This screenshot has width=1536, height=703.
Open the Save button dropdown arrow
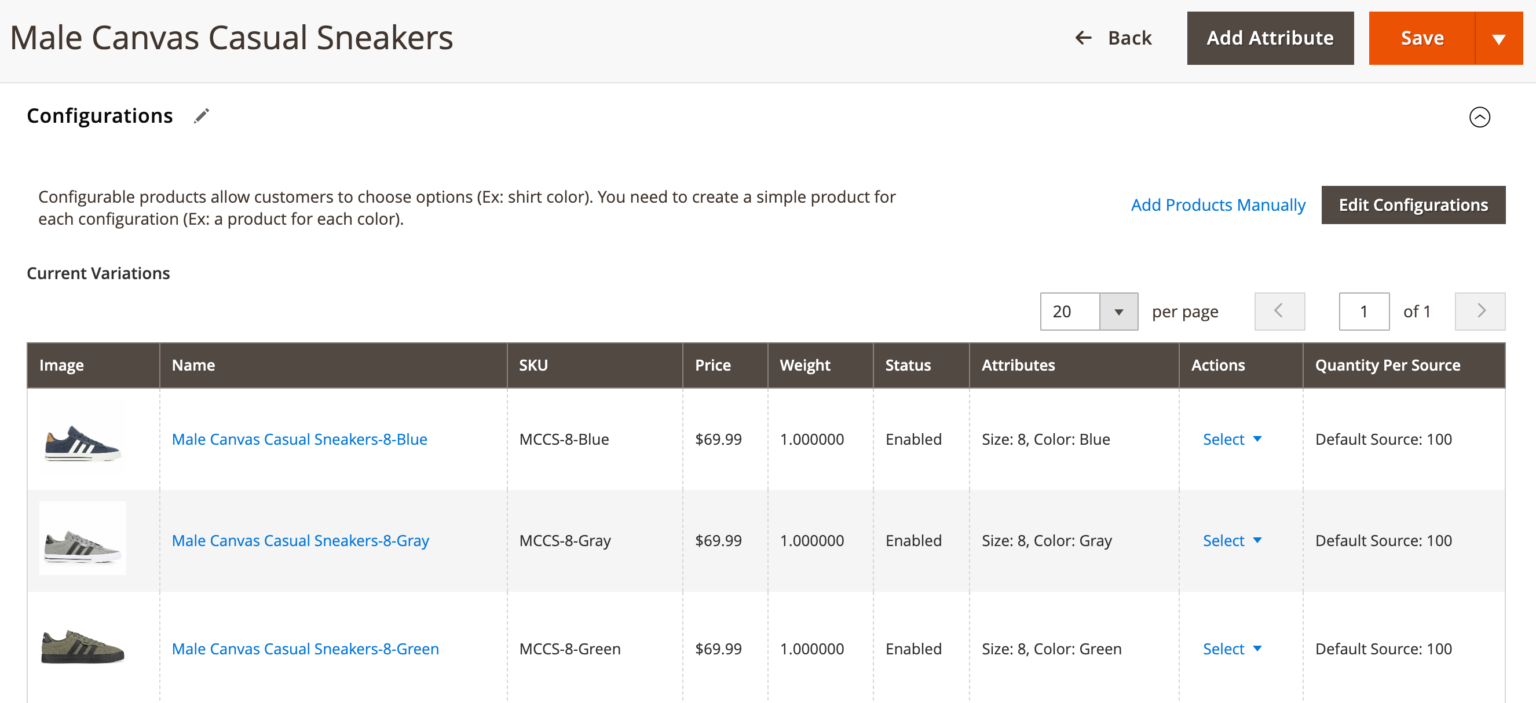click(1498, 37)
